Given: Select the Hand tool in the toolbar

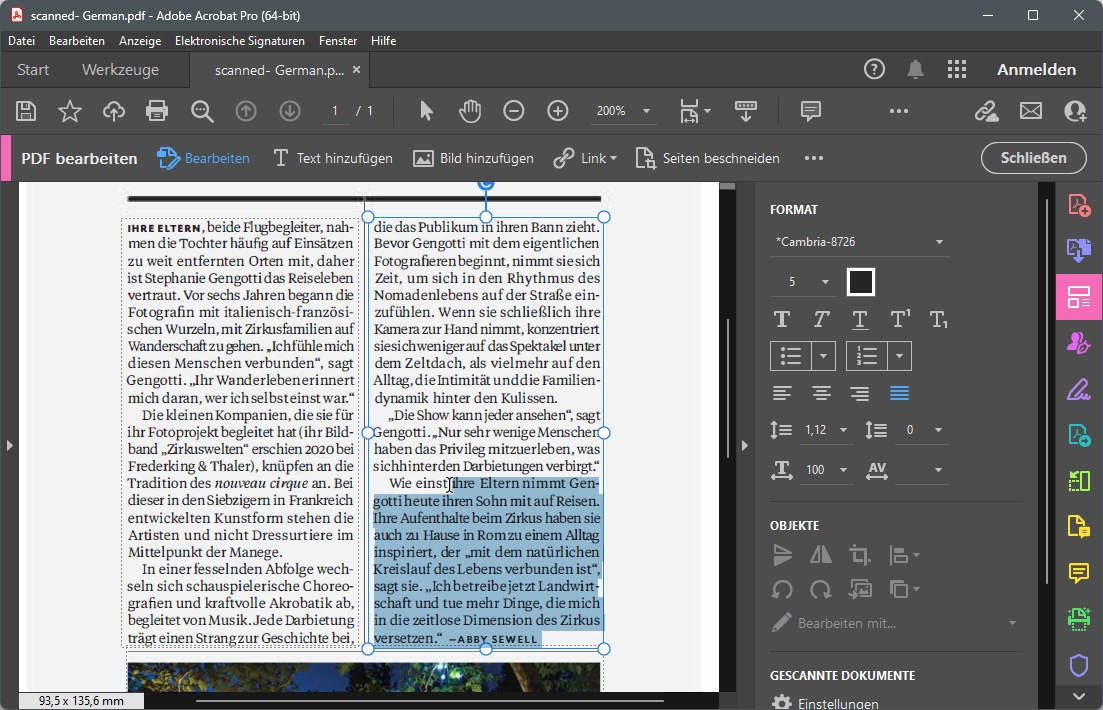Looking at the screenshot, I should pos(468,111).
